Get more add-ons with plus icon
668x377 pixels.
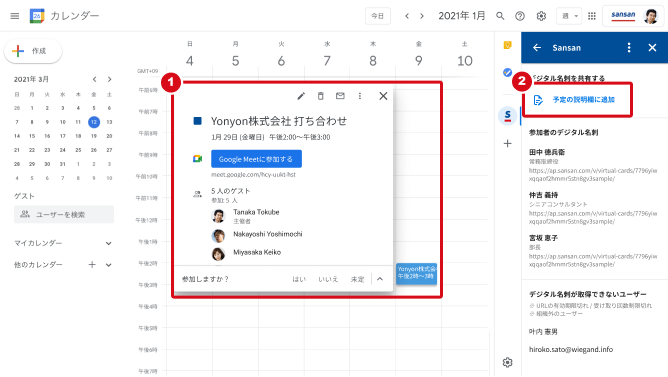click(507, 143)
